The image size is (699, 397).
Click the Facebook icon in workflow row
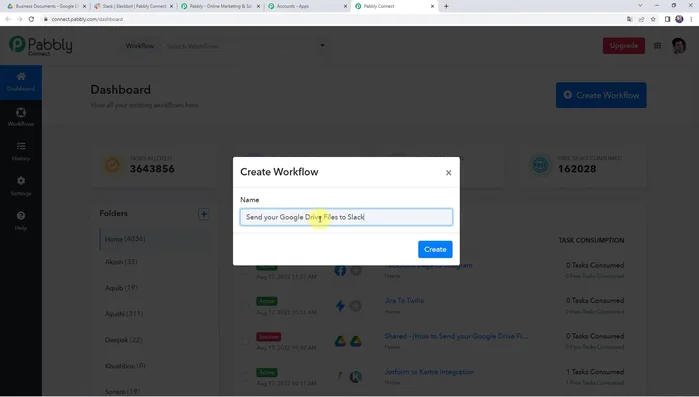tap(340, 270)
